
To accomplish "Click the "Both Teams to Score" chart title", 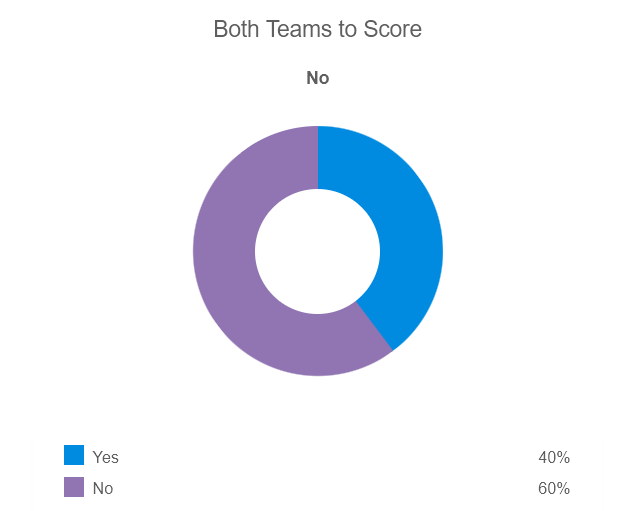I will (x=317, y=29).
